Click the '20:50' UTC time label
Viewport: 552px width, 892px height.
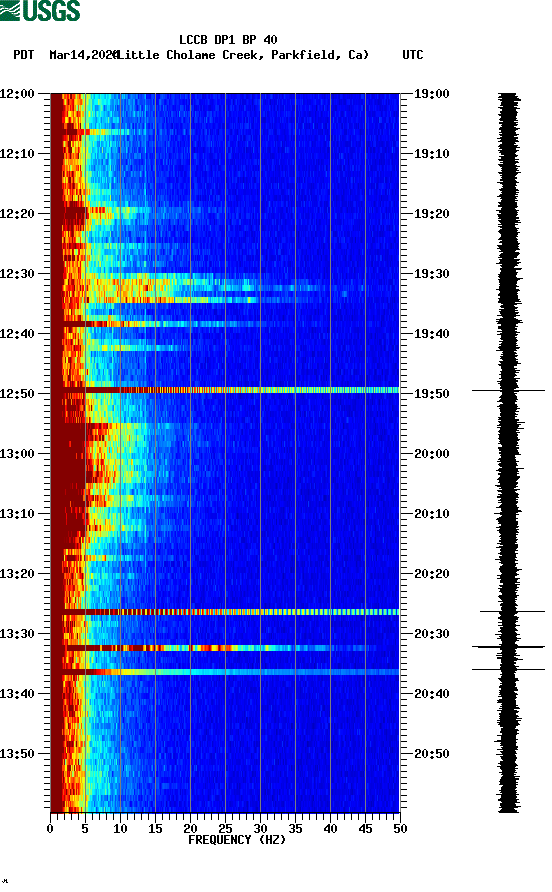click(x=431, y=754)
